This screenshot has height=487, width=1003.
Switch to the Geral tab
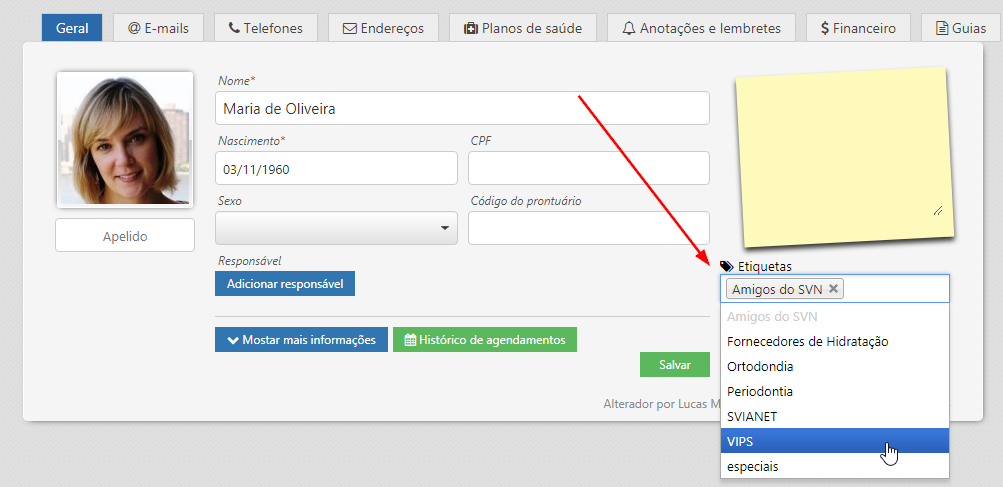click(x=72, y=28)
